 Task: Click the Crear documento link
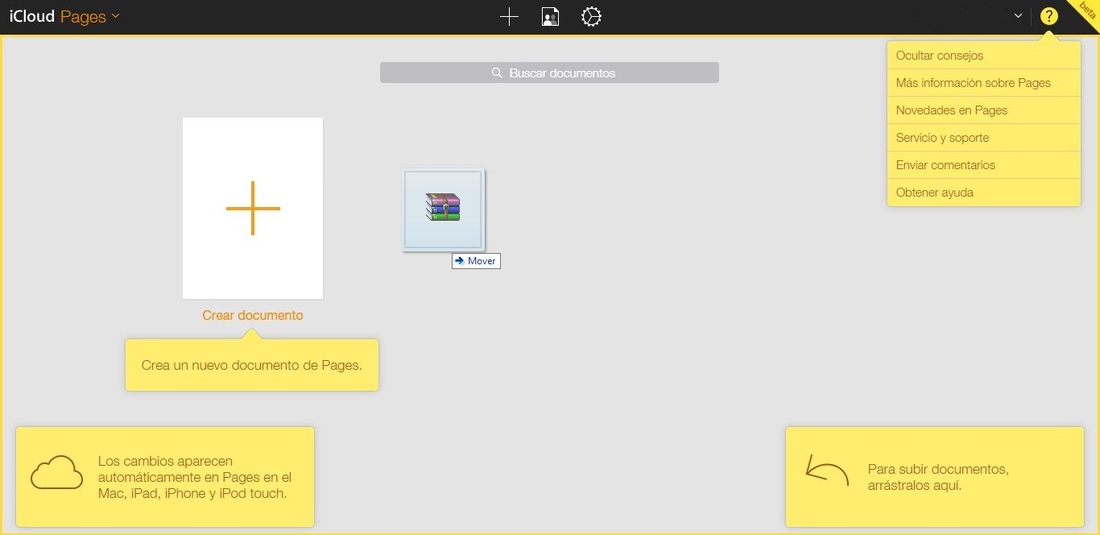[x=253, y=316]
